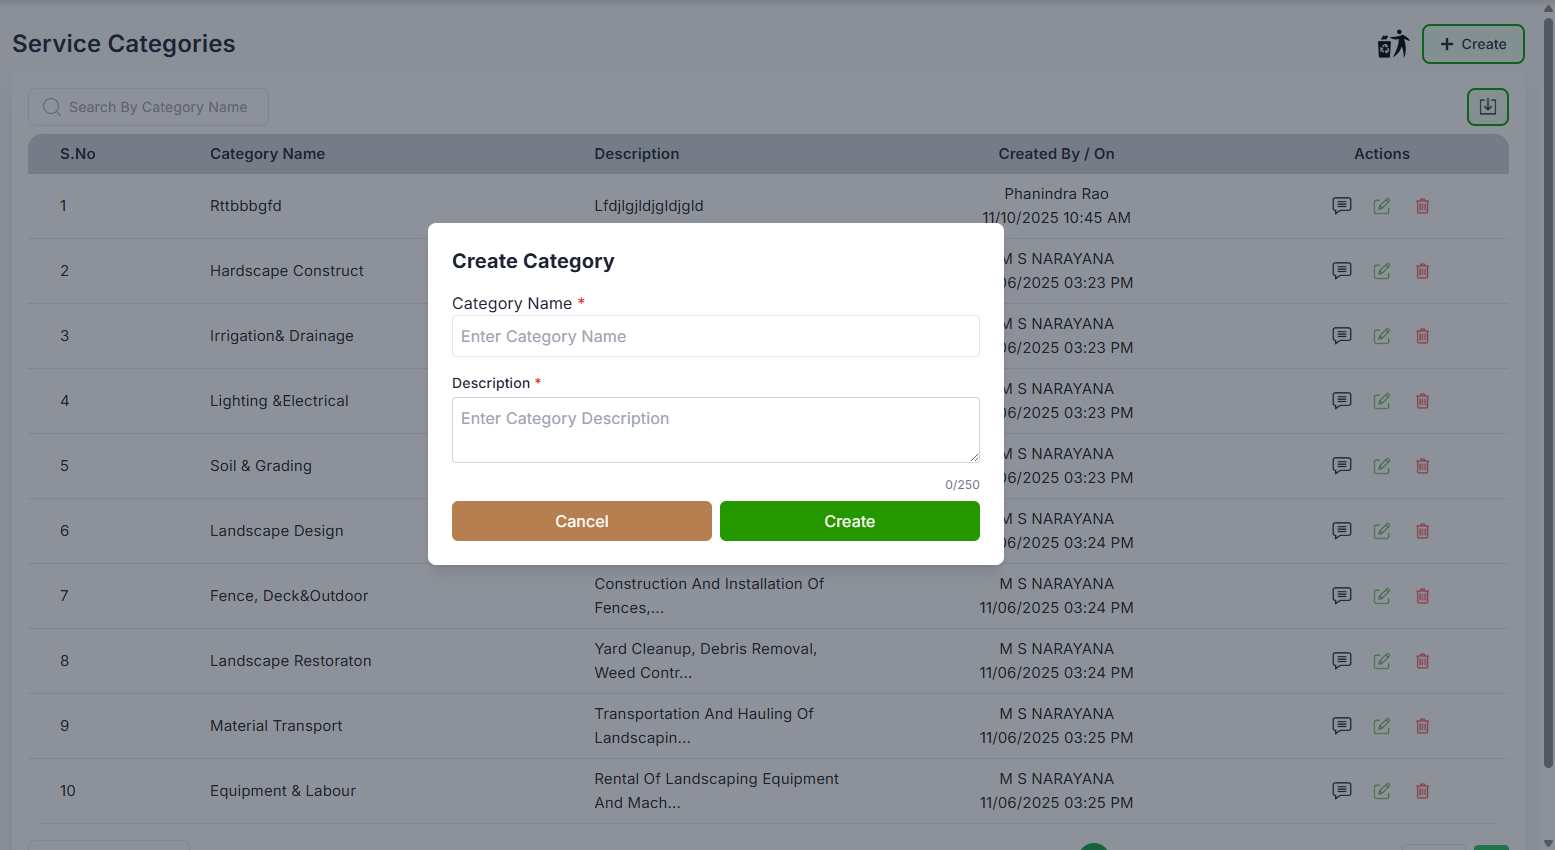Delete the Soil & Grading category
Image resolution: width=1555 pixels, height=850 pixels.
click(x=1422, y=466)
